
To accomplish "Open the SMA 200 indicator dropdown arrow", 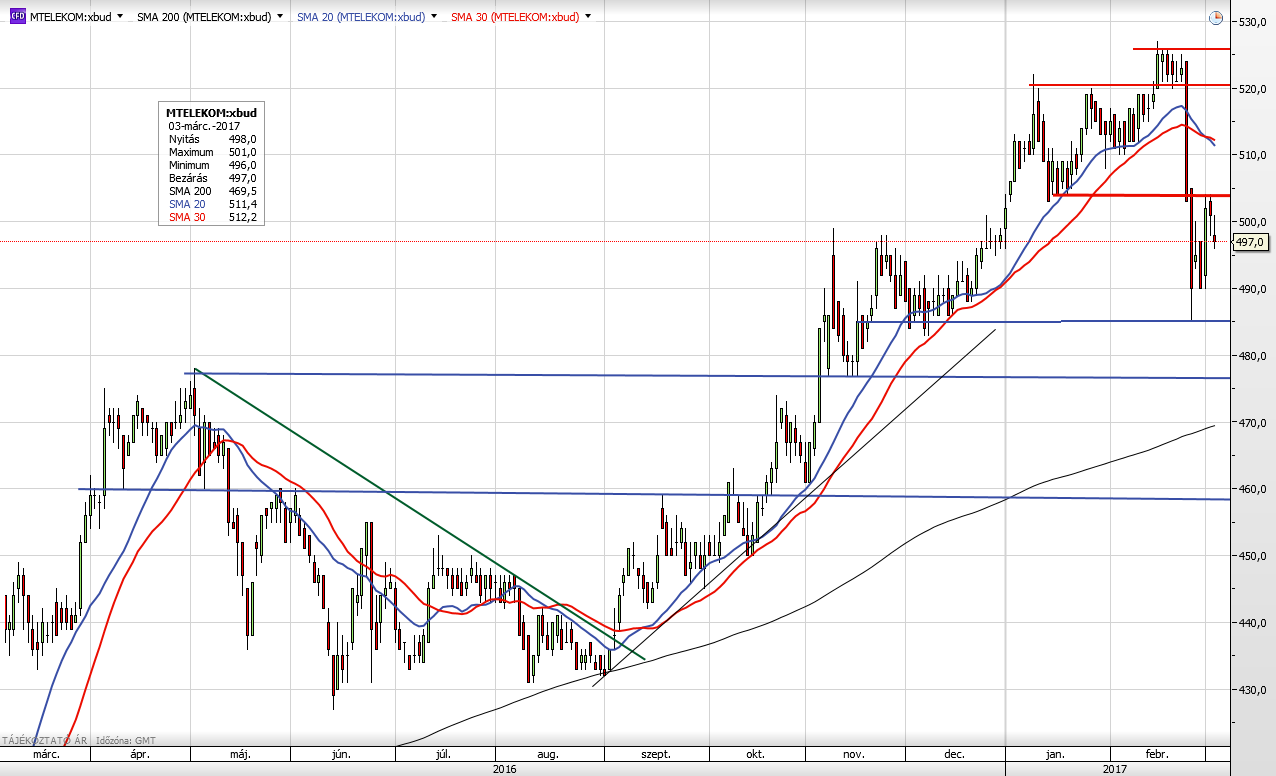I will point(280,17).
